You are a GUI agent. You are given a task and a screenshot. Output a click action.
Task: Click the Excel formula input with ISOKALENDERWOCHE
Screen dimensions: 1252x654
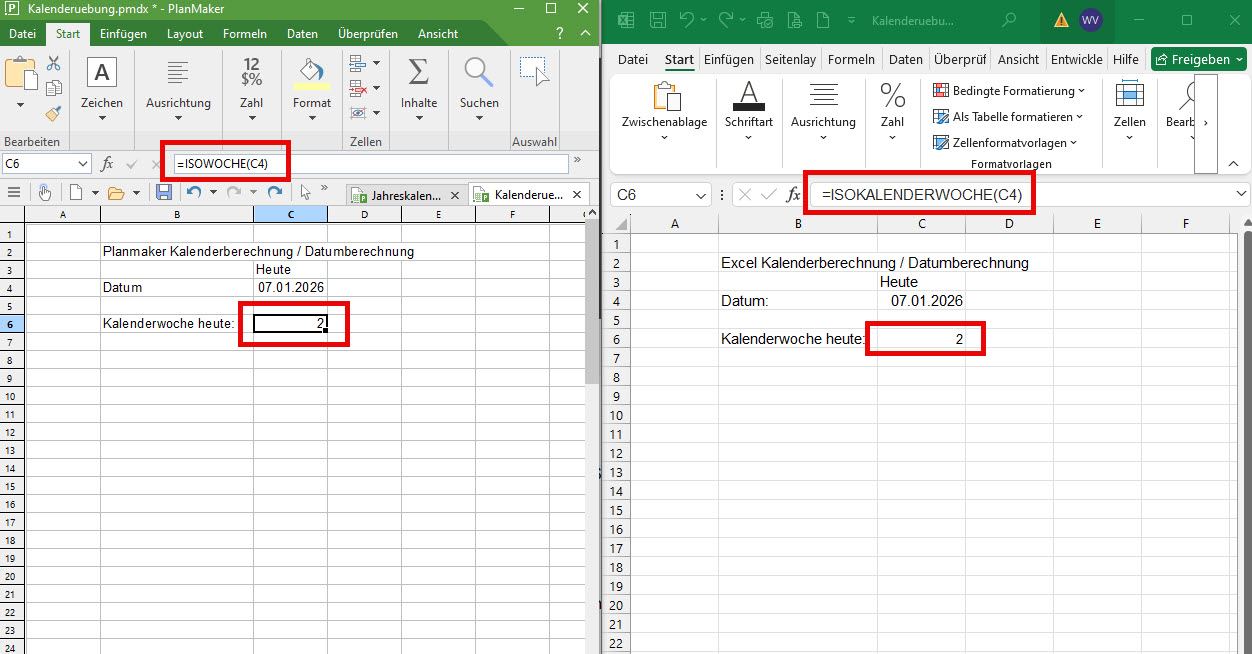point(920,195)
